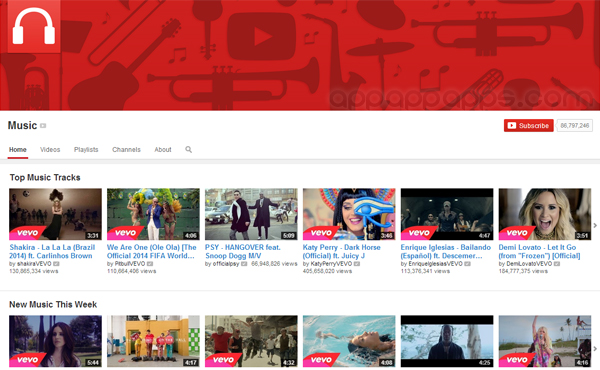Play the 4:32 video in New Music This Week
600x370 pixels.
click(x=251, y=341)
